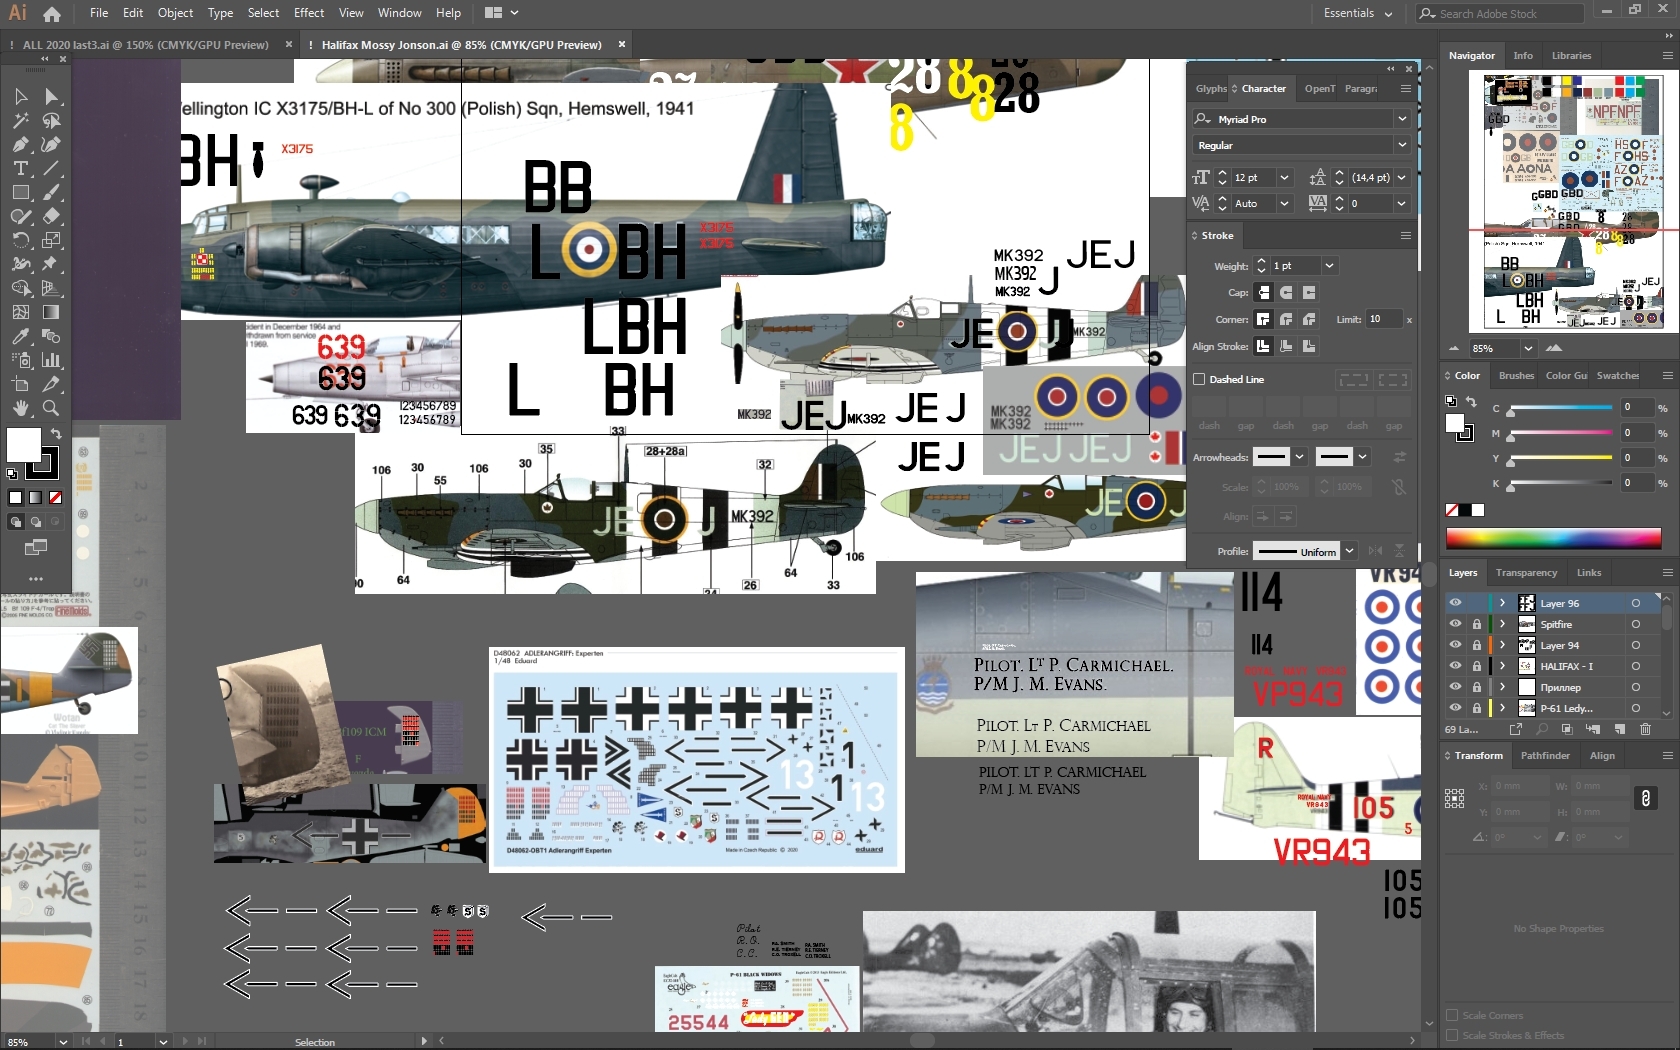Screen dimensions: 1680x1050
Task: Open the font size 12 pt dropdown
Action: point(1284,177)
